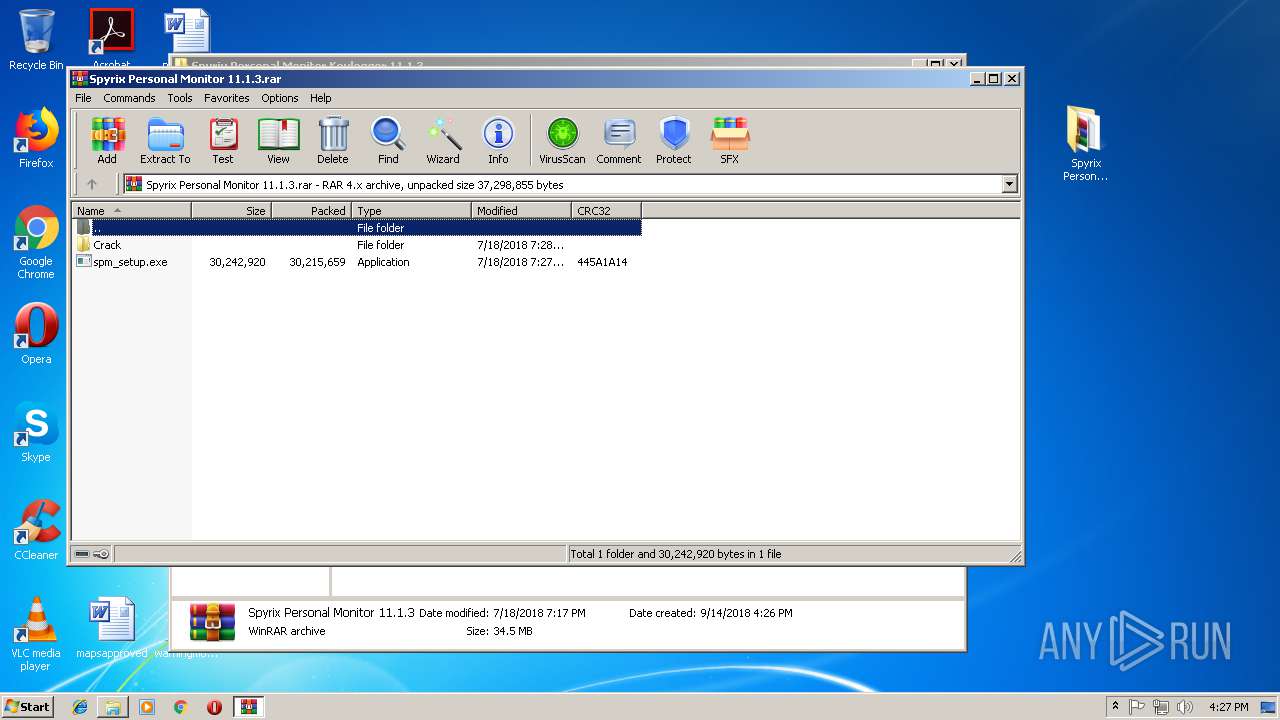
Task: Click the network tray icon
Action: pos(1161,707)
